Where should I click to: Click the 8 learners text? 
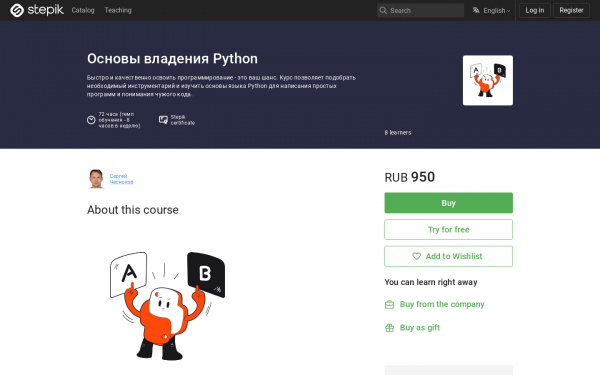[398, 132]
